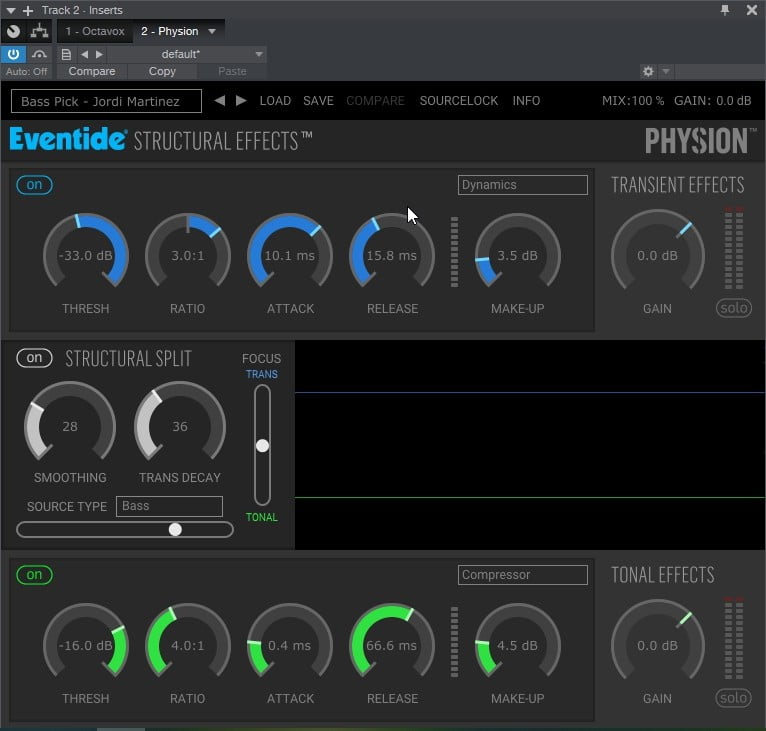Viewport: 766px width, 731px height.
Task: Click the FOCUS vertical slider handle
Action: pos(262,446)
